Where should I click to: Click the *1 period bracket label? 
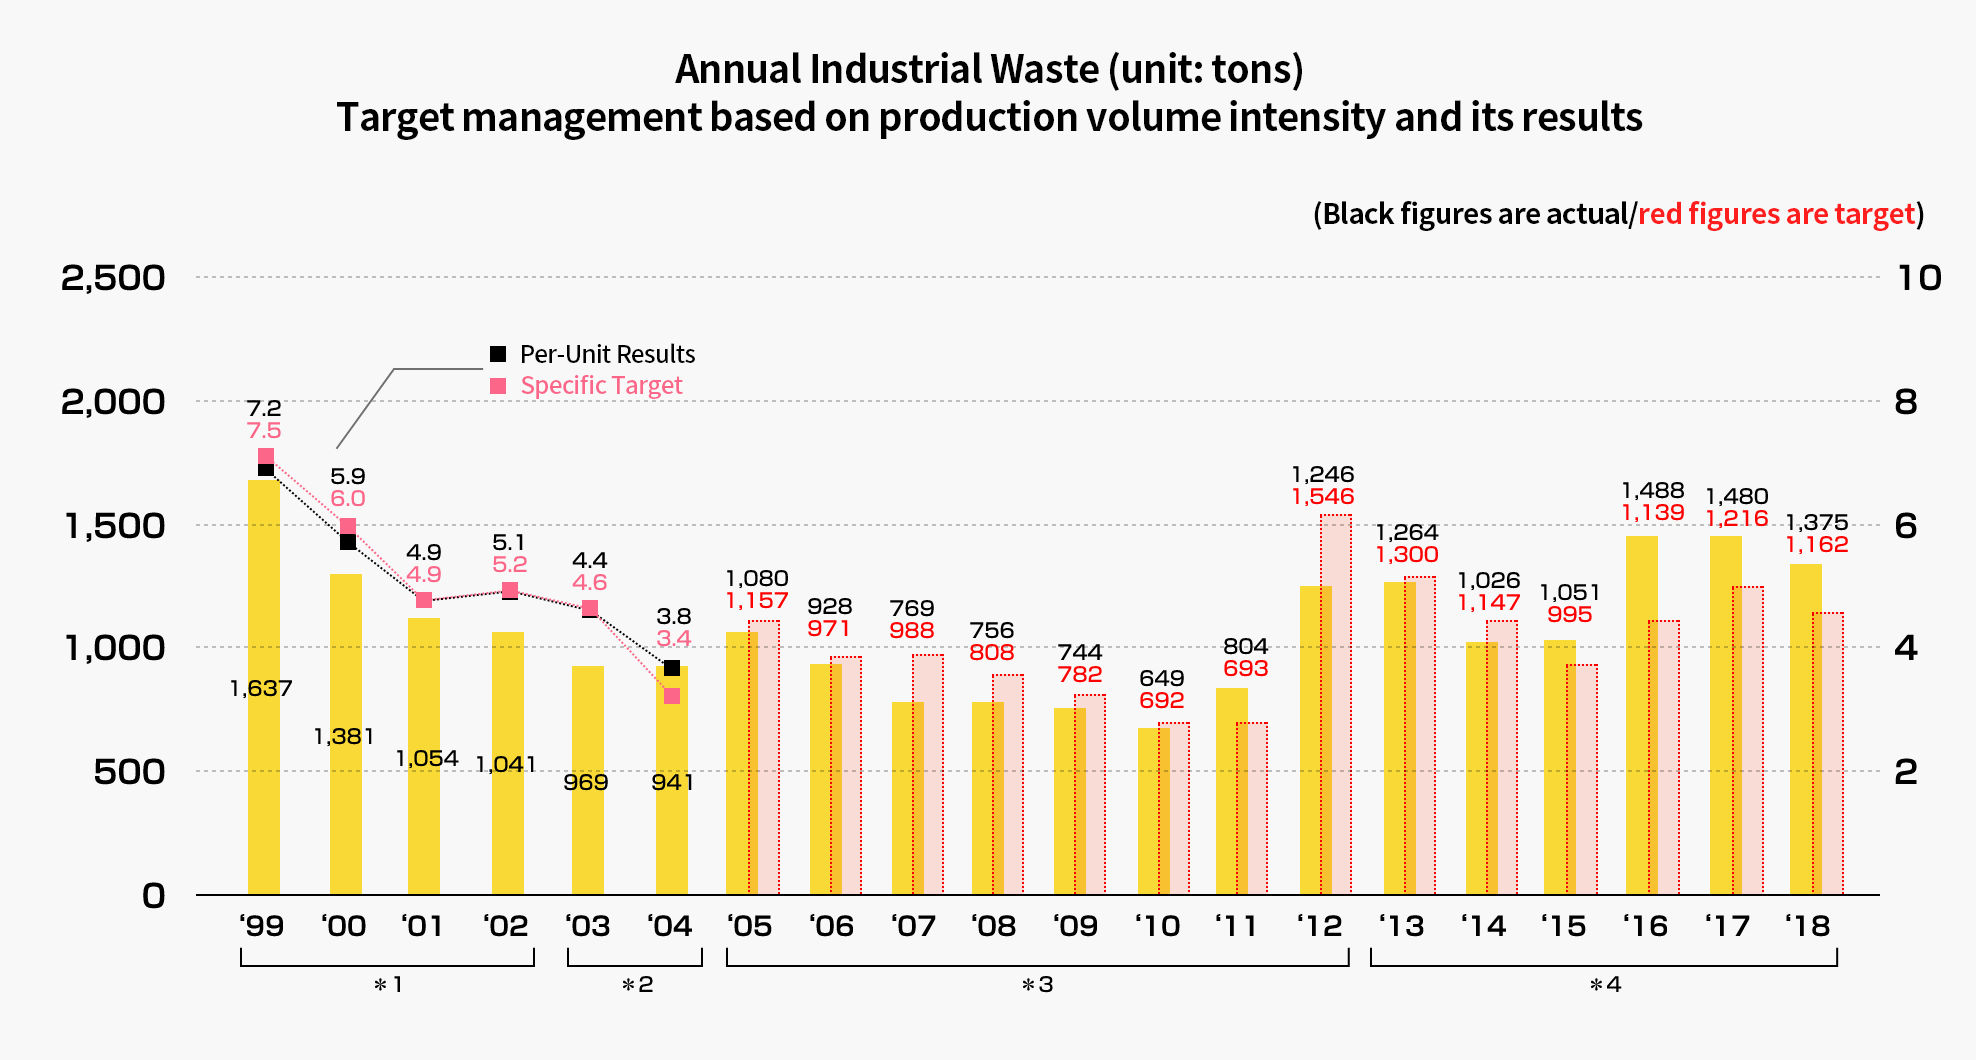[x=387, y=985]
